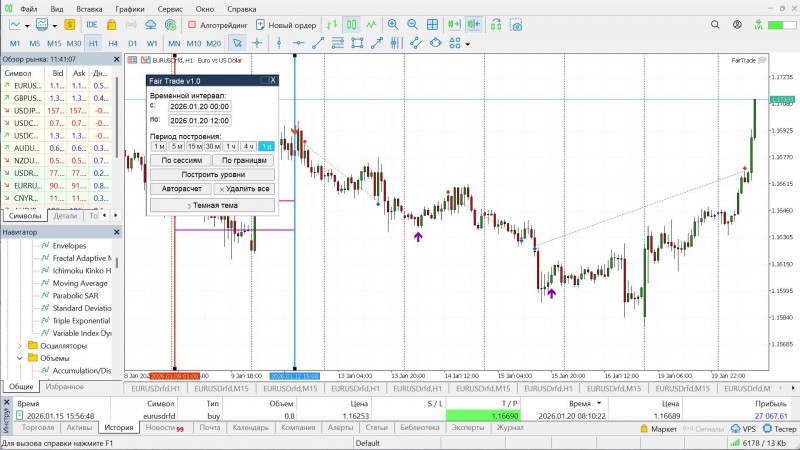Click the zoom in magnifier icon
Image resolution: width=800 pixels, height=450 pixels.
click(x=392, y=24)
